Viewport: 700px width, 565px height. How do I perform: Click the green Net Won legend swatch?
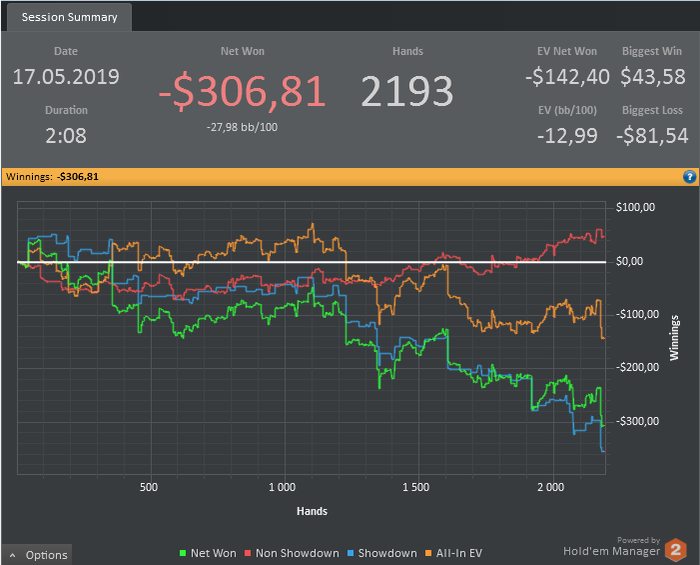point(183,553)
